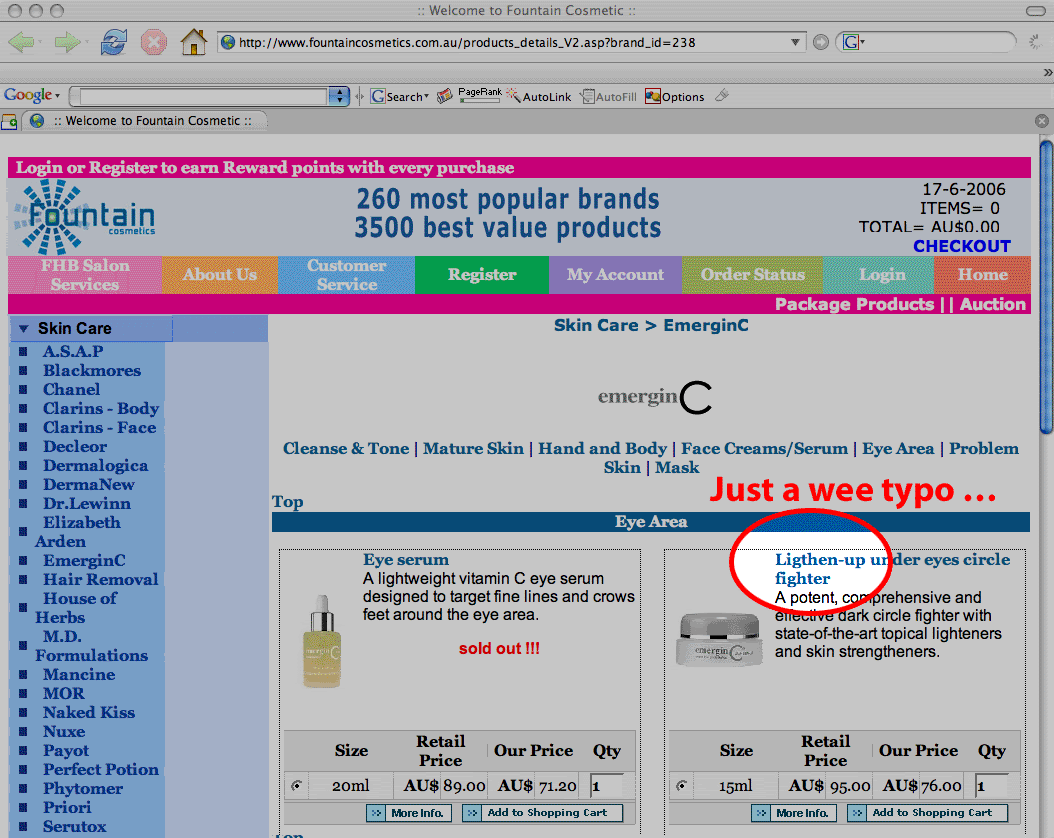Click the Google Search button in toolbar
Image resolution: width=1054 pixels, height=838 pixels.
[x=399, y=96]
